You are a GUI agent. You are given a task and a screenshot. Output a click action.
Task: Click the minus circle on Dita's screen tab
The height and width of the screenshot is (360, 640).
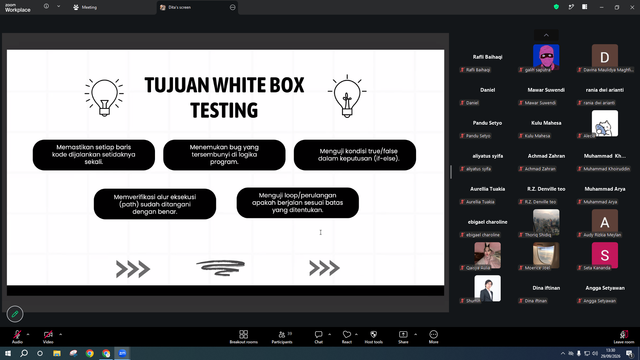click(x=233, y=7)
